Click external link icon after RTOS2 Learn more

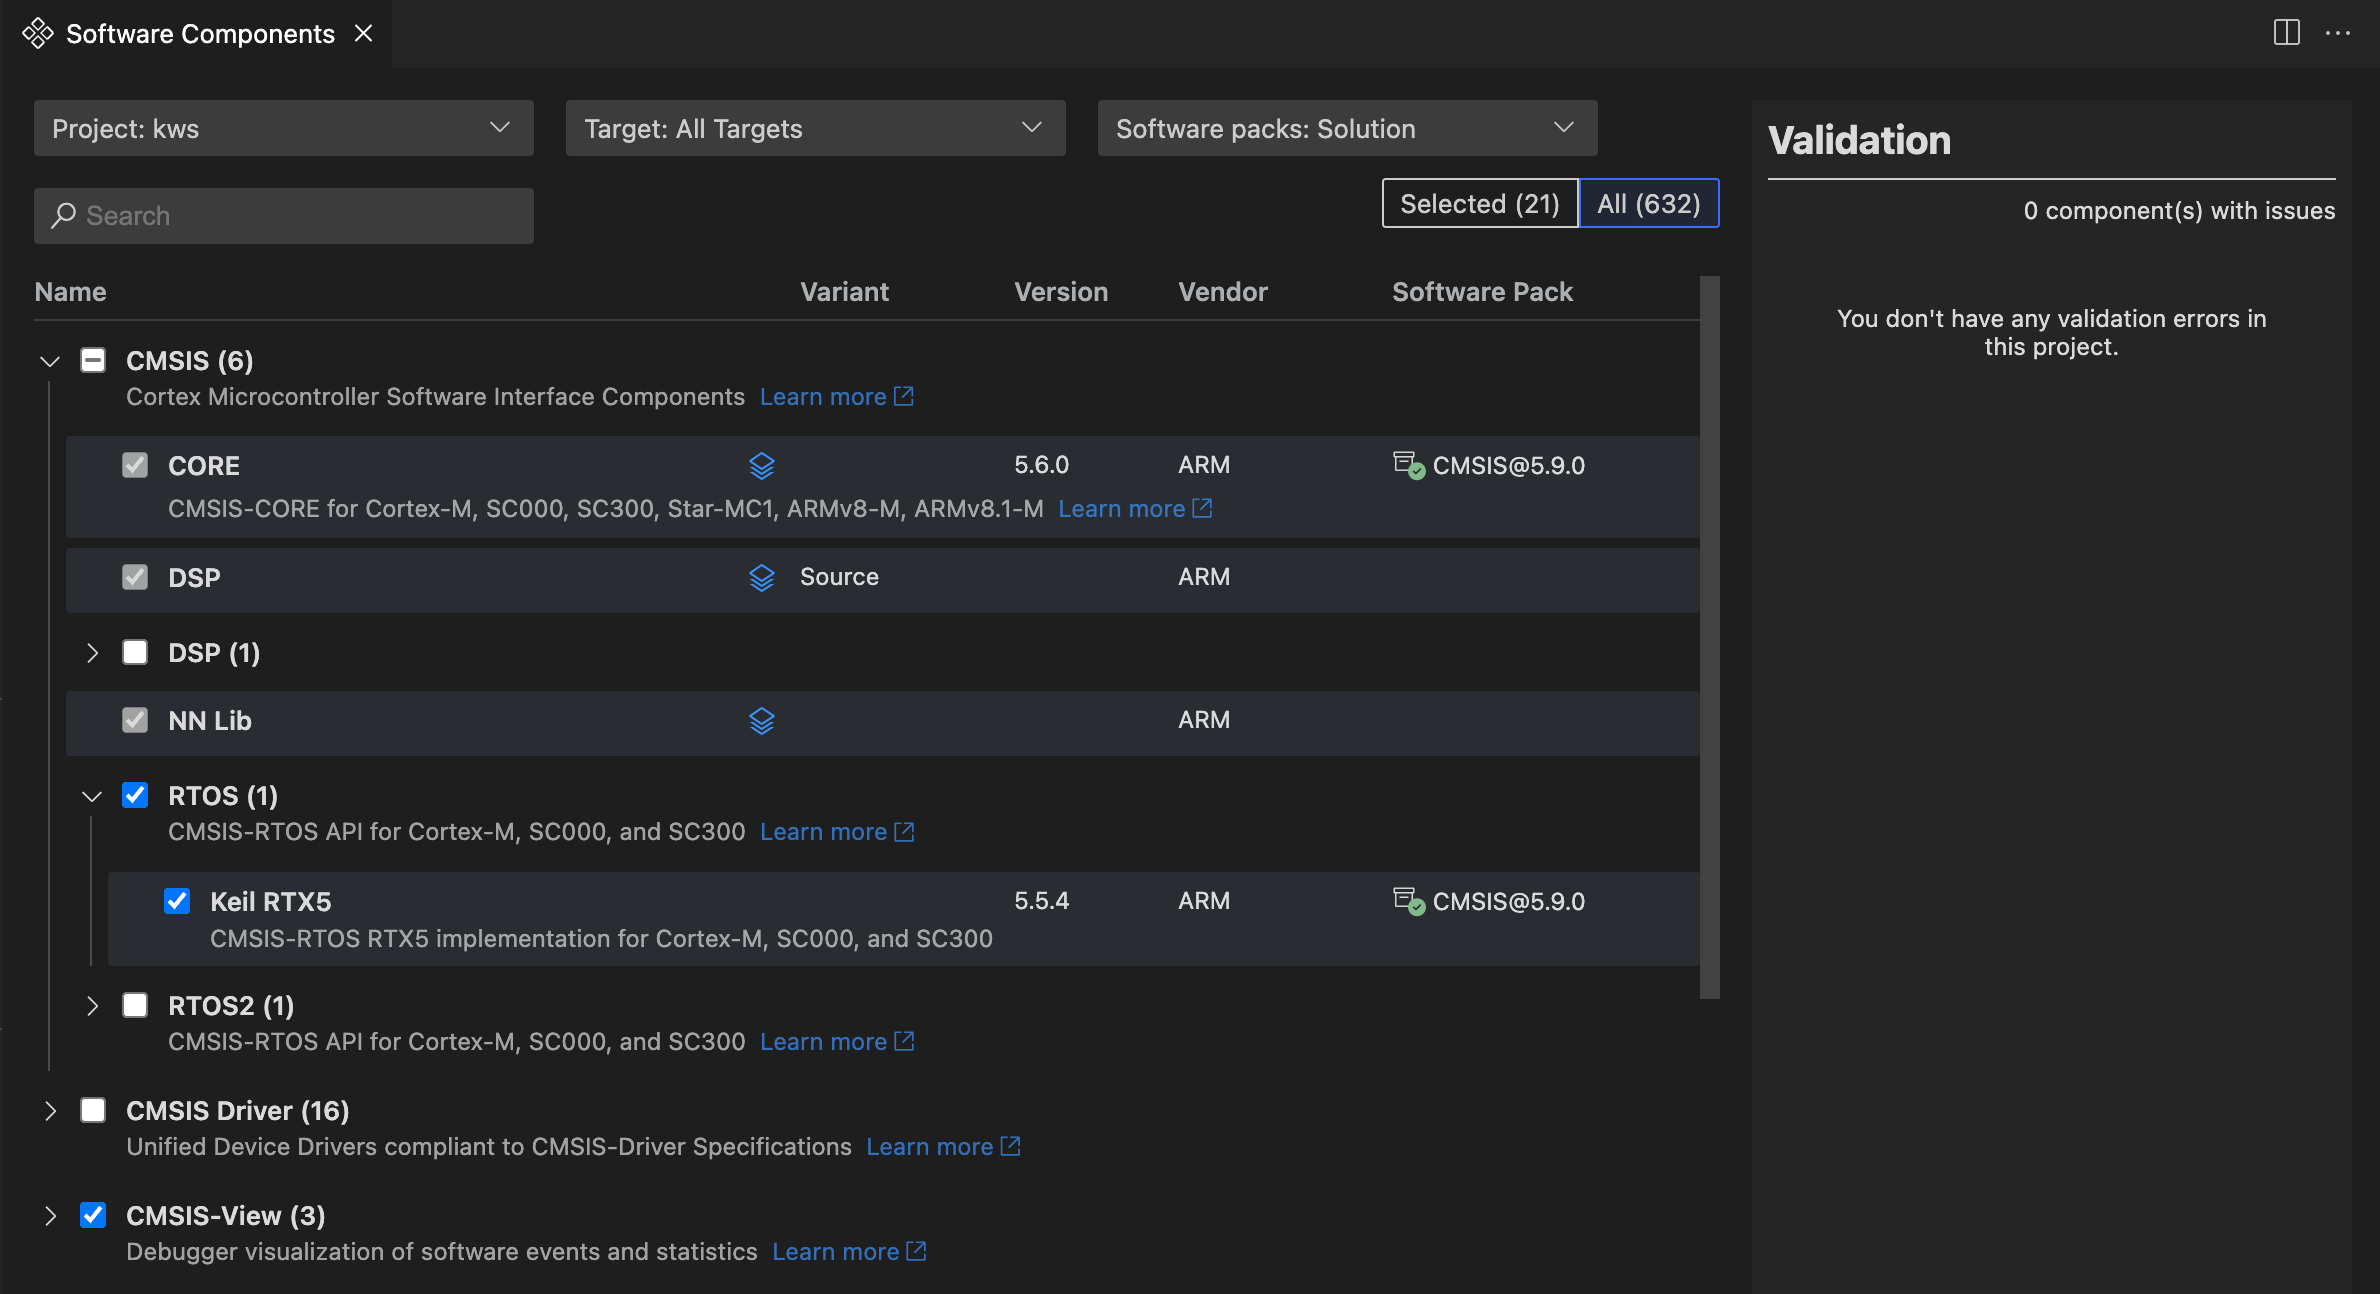904,1041
